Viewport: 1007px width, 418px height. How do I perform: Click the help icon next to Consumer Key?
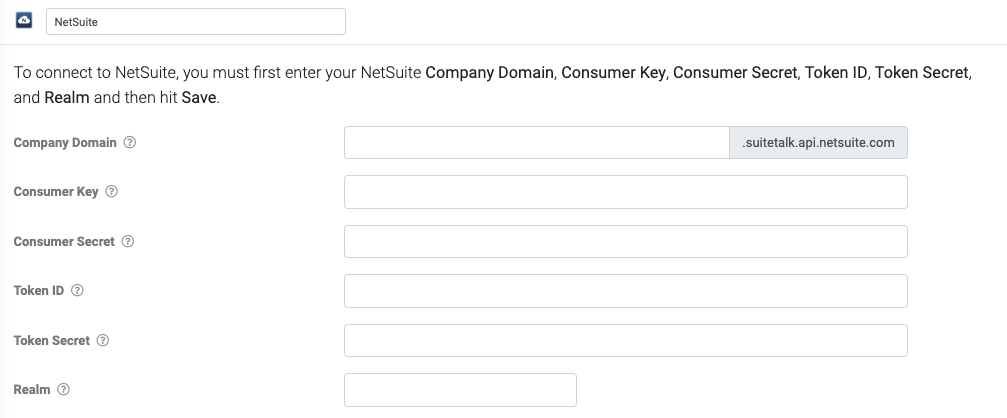(x=112, y=192)
